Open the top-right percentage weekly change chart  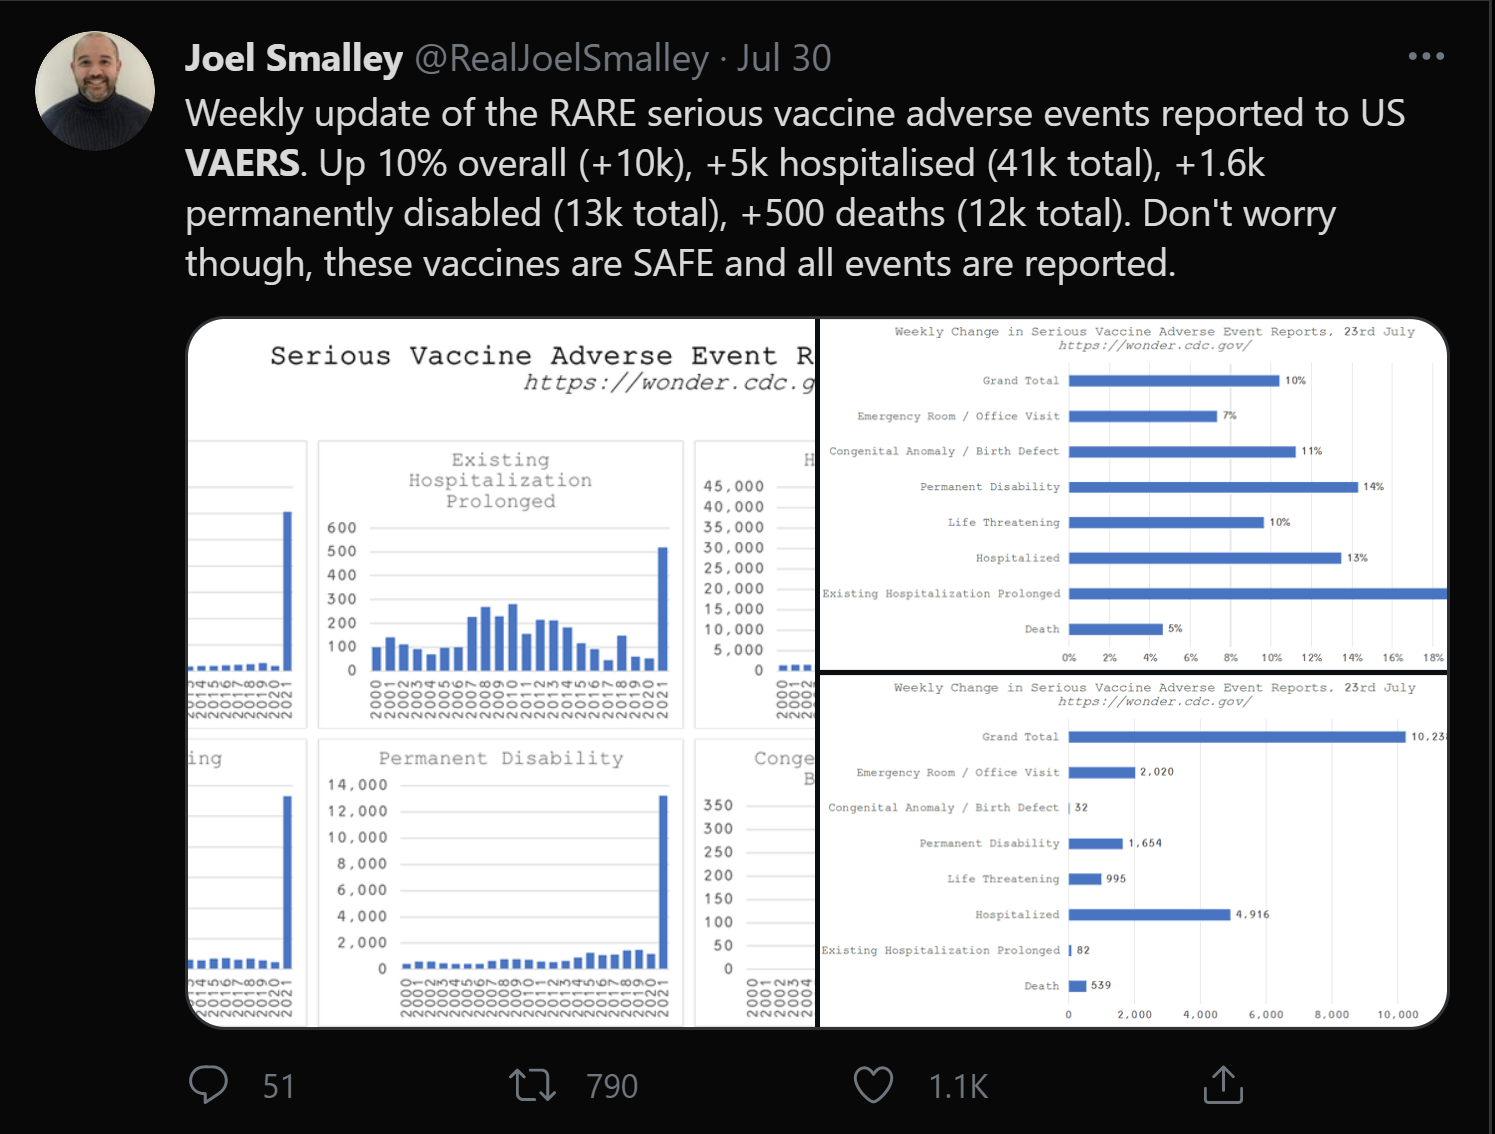coord(1133,494)
